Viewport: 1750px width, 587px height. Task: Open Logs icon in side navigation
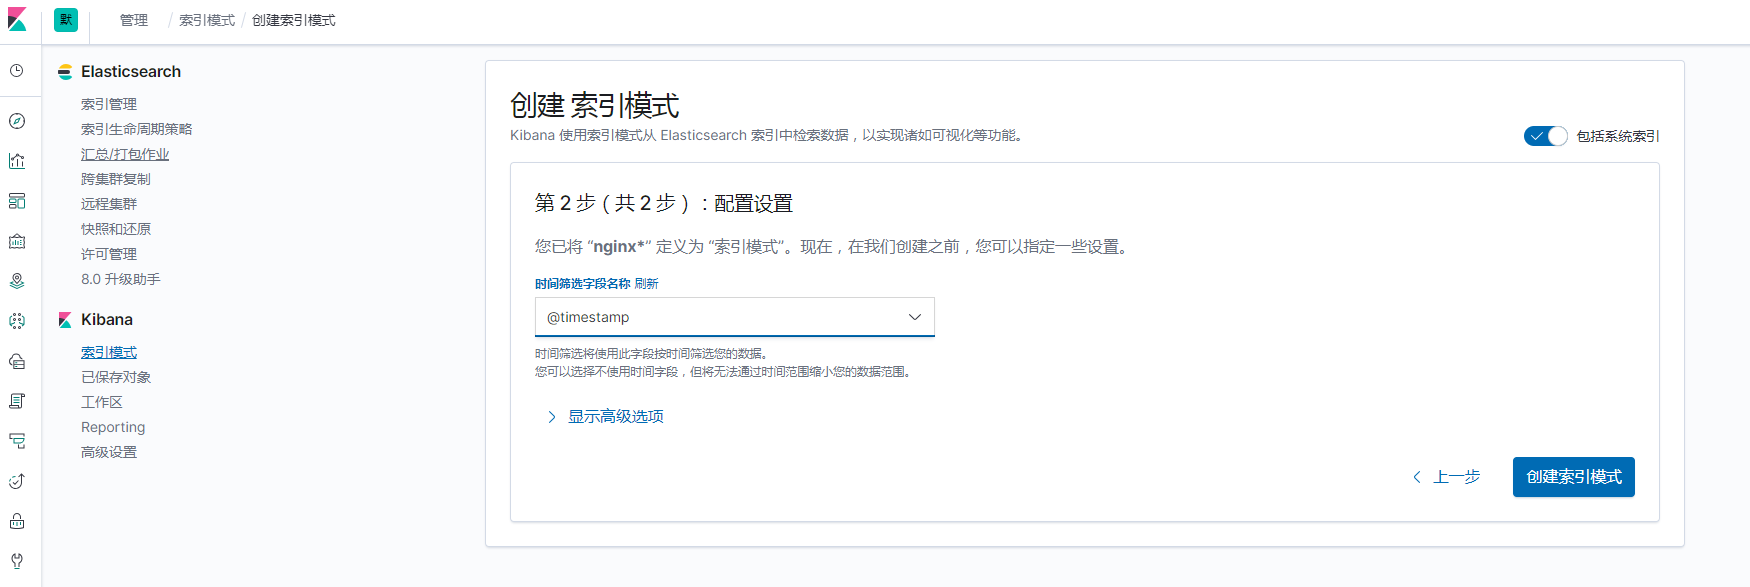click(x=17, y=401)
